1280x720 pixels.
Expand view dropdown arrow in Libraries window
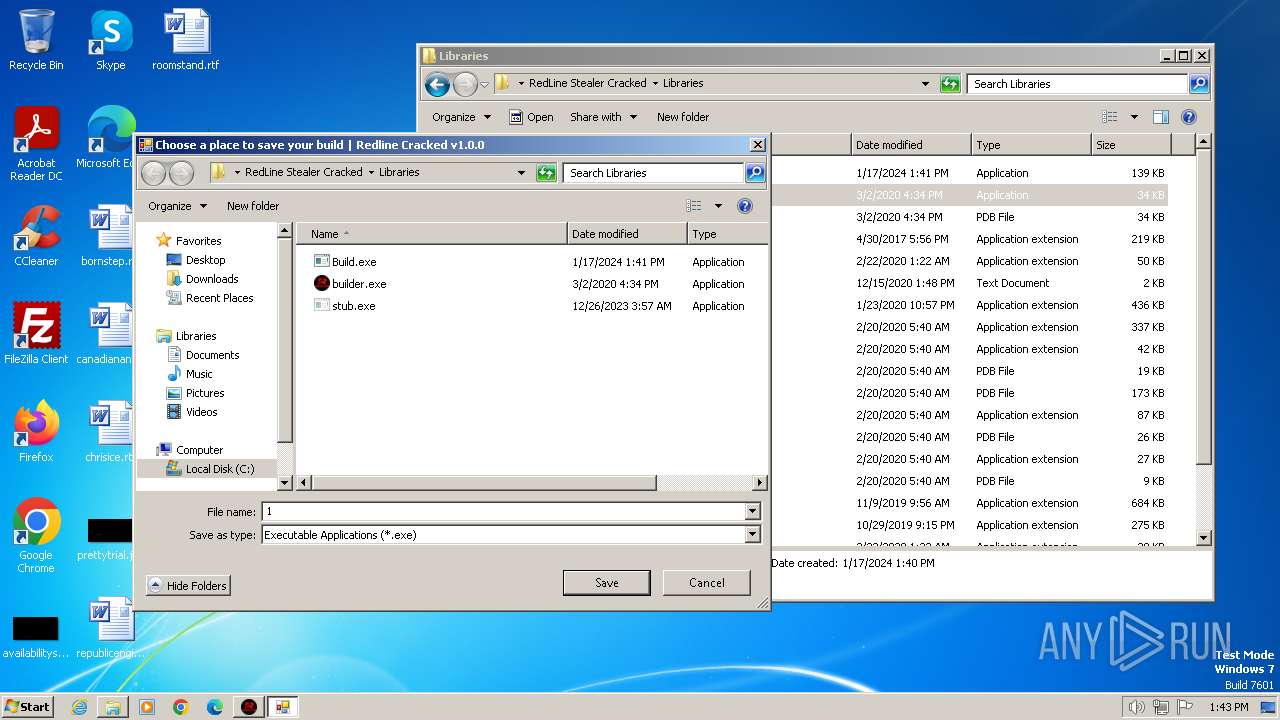1134,117
